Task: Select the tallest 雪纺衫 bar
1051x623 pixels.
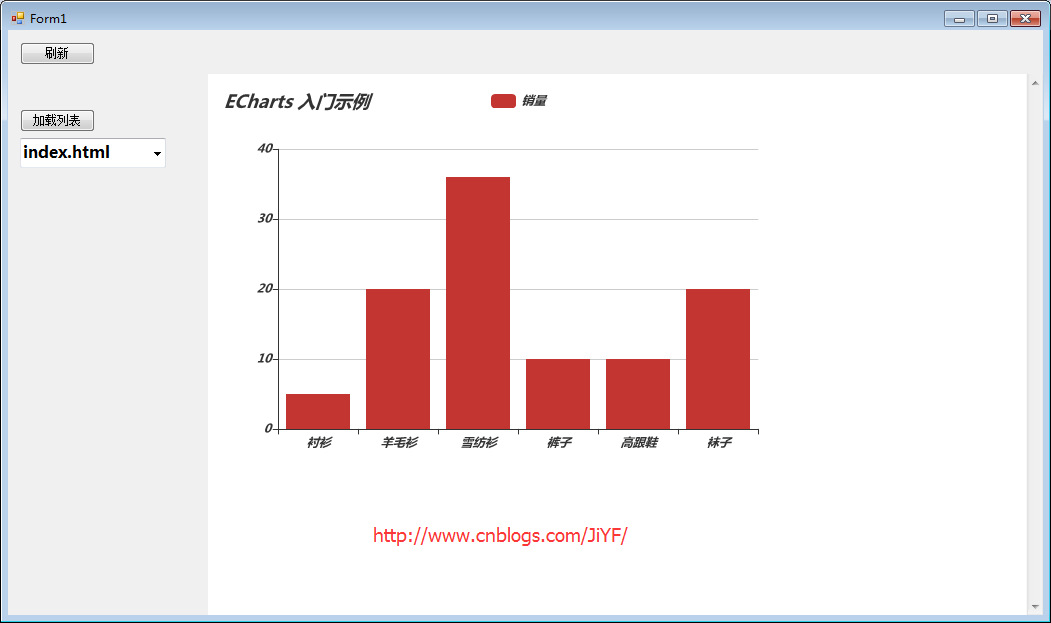Action: pyautogui.click(x=478, y=303)
